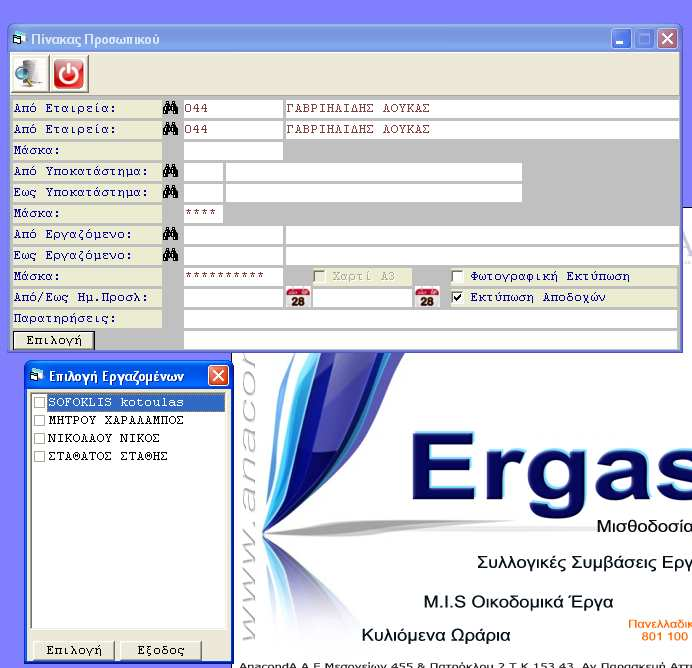Open company lookup binoculars in second Από Εταιρεία row

tap(170, 129)
